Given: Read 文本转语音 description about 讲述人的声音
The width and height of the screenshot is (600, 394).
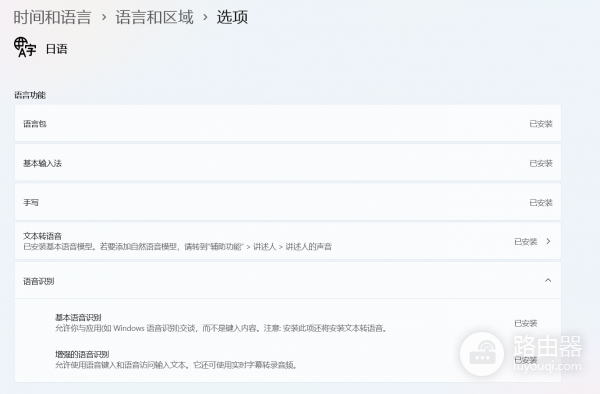Looking at the screenshot, I should 178,247.
